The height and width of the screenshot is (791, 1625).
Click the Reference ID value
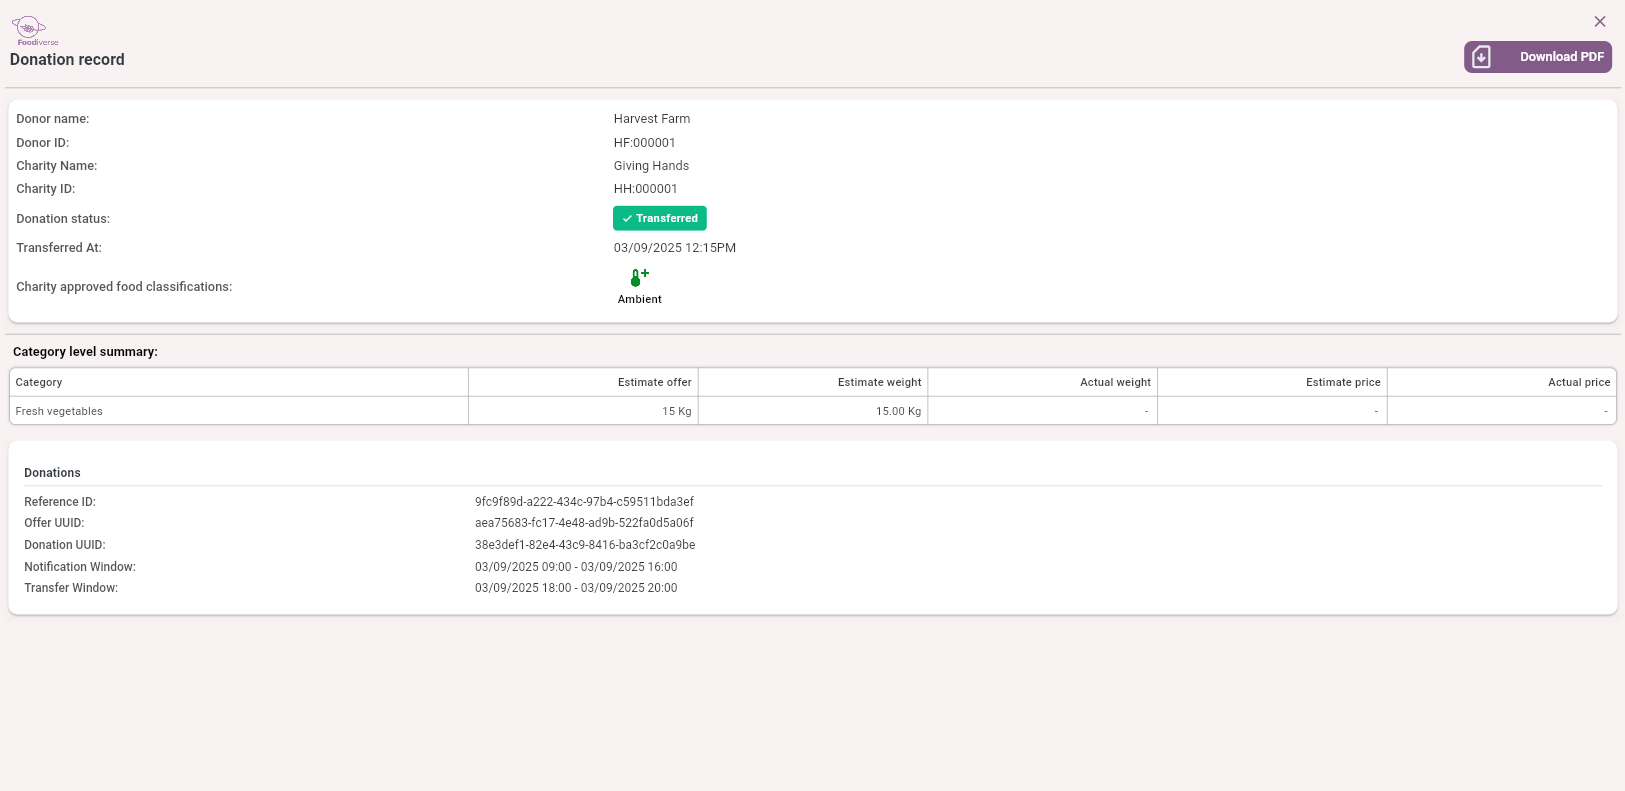tap(584, 502)
